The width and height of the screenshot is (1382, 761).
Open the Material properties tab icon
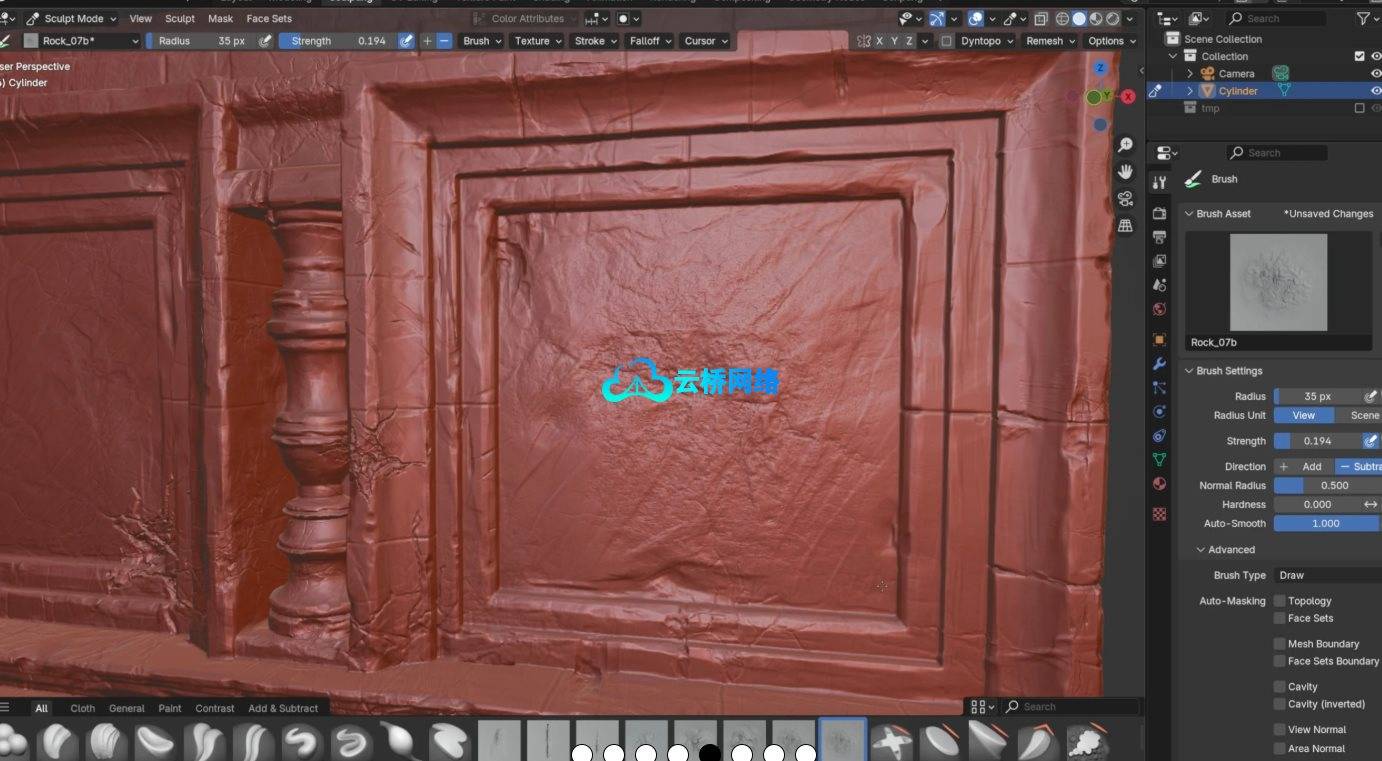click(x=1159, y=484)
